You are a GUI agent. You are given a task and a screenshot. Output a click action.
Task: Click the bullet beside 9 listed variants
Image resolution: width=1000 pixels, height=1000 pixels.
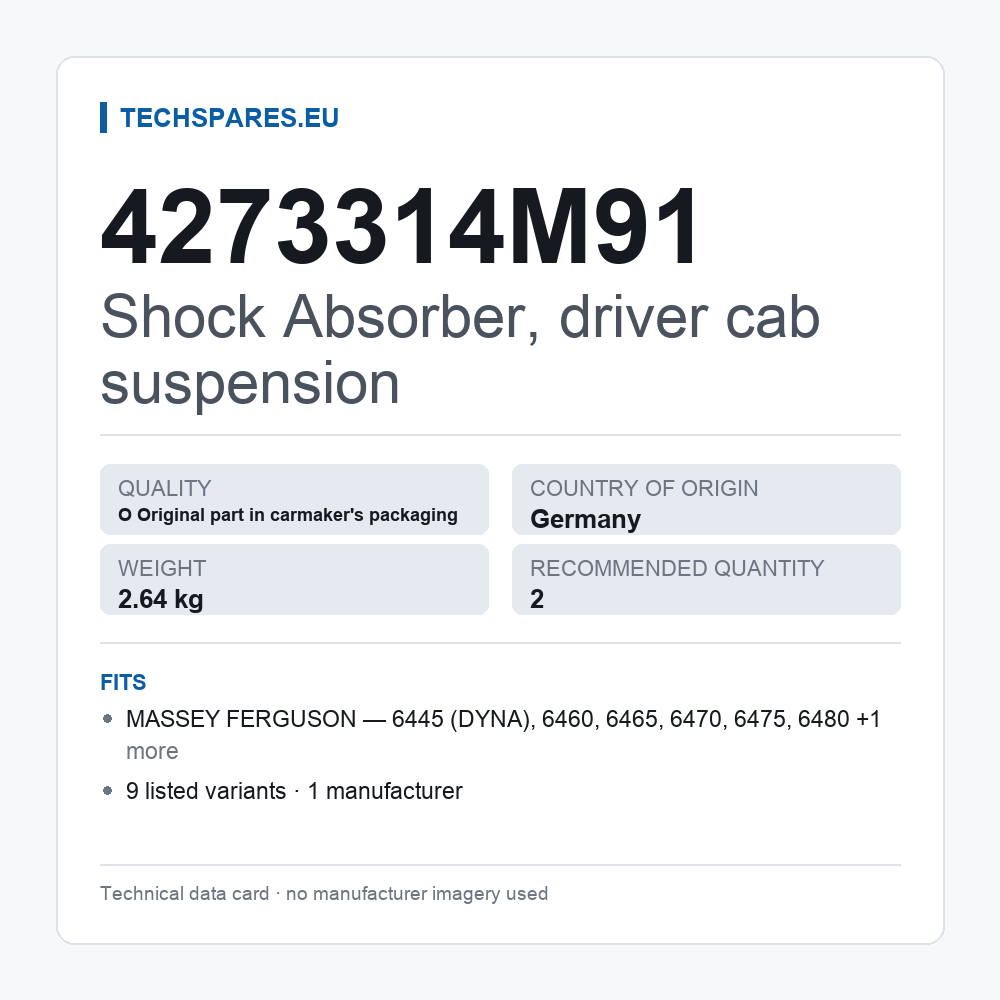(108, 791)
